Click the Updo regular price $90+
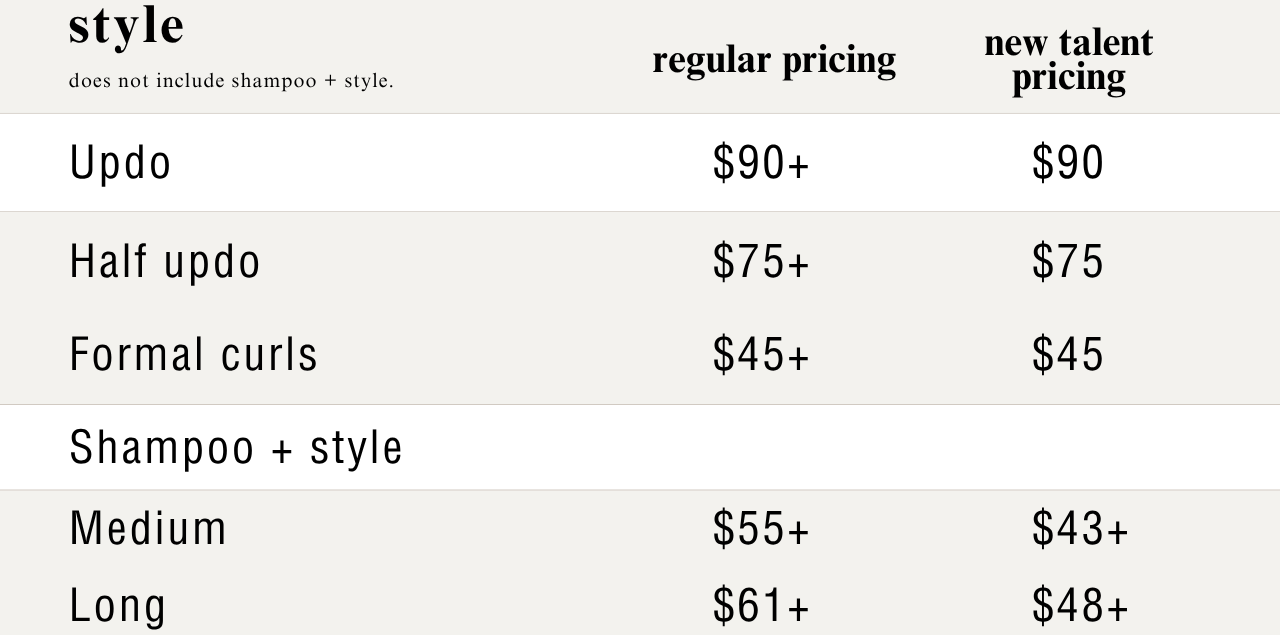This screenshot has width=1280, height=635. [x=760, y=163]
